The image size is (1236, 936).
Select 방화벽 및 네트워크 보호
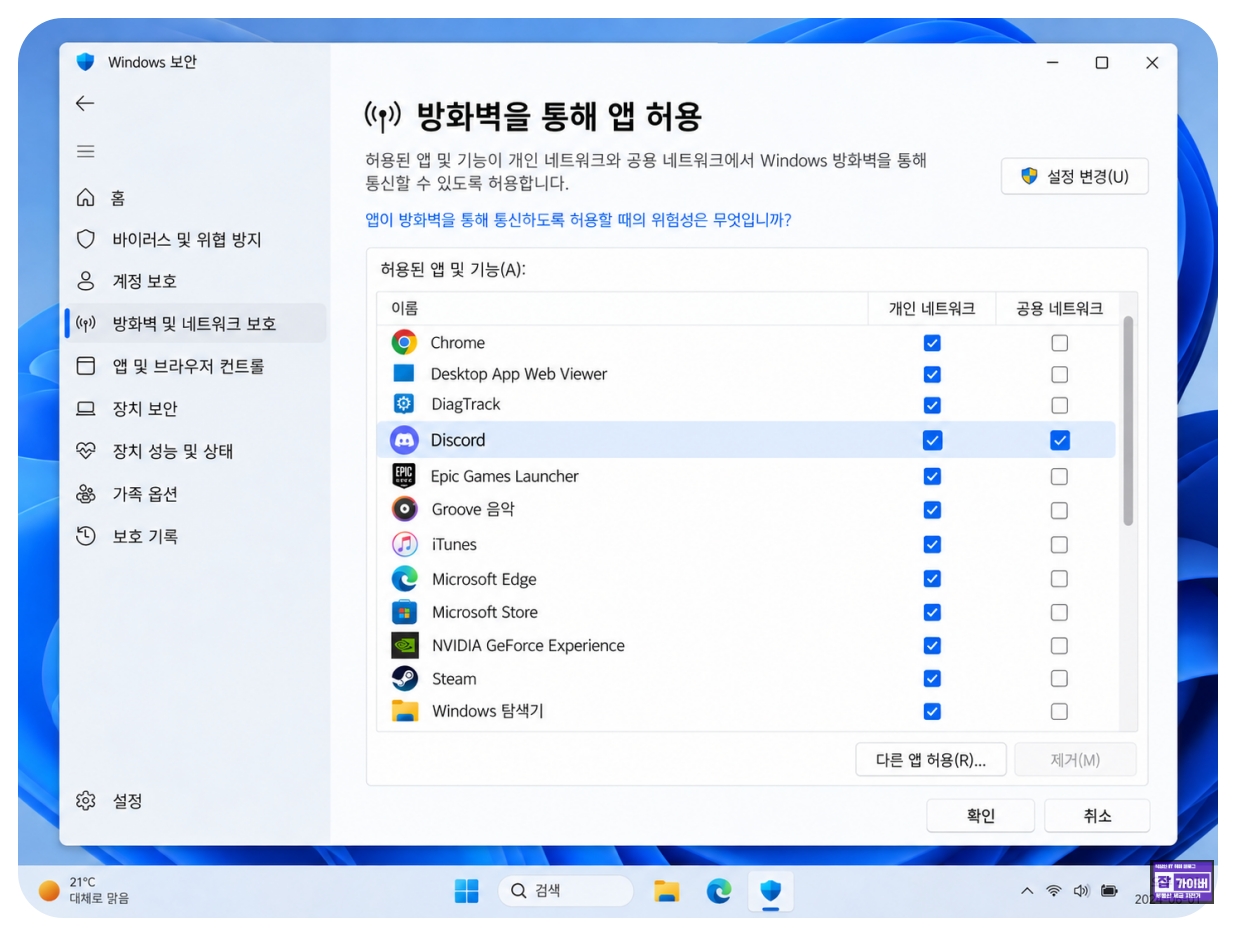coord(195,323)
